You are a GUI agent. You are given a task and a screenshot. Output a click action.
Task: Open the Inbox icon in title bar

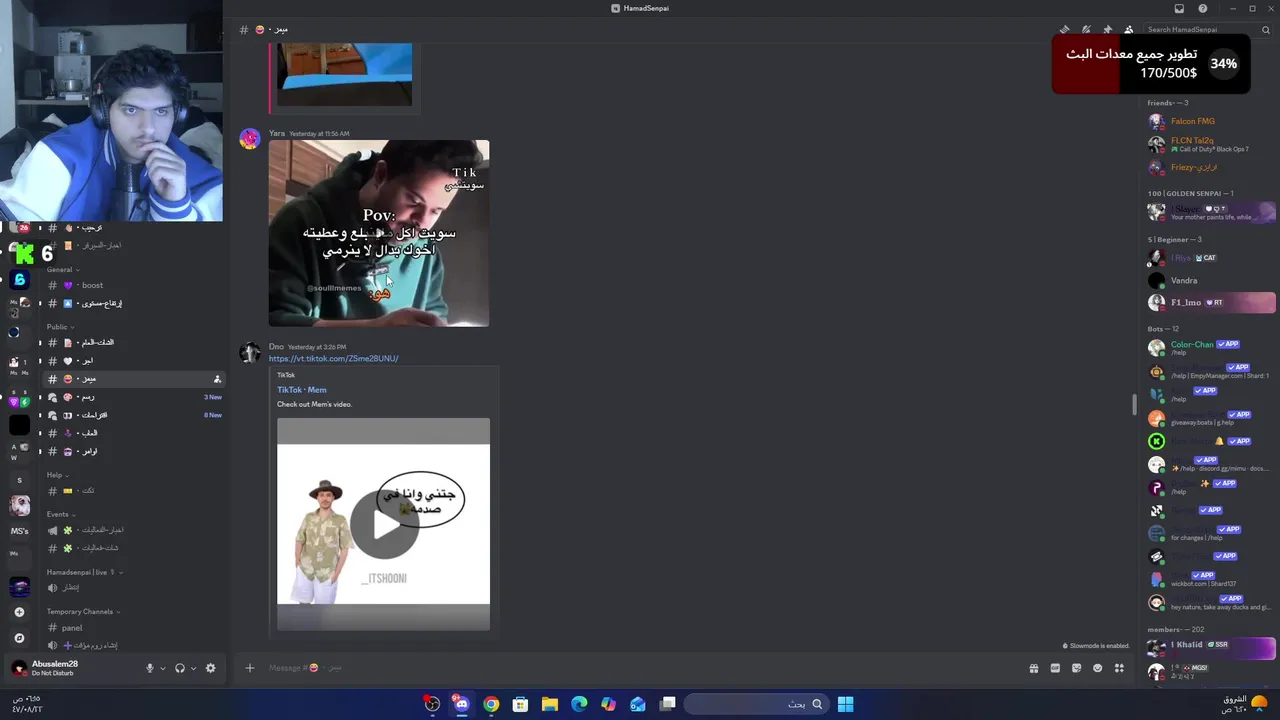[1179, 8]
